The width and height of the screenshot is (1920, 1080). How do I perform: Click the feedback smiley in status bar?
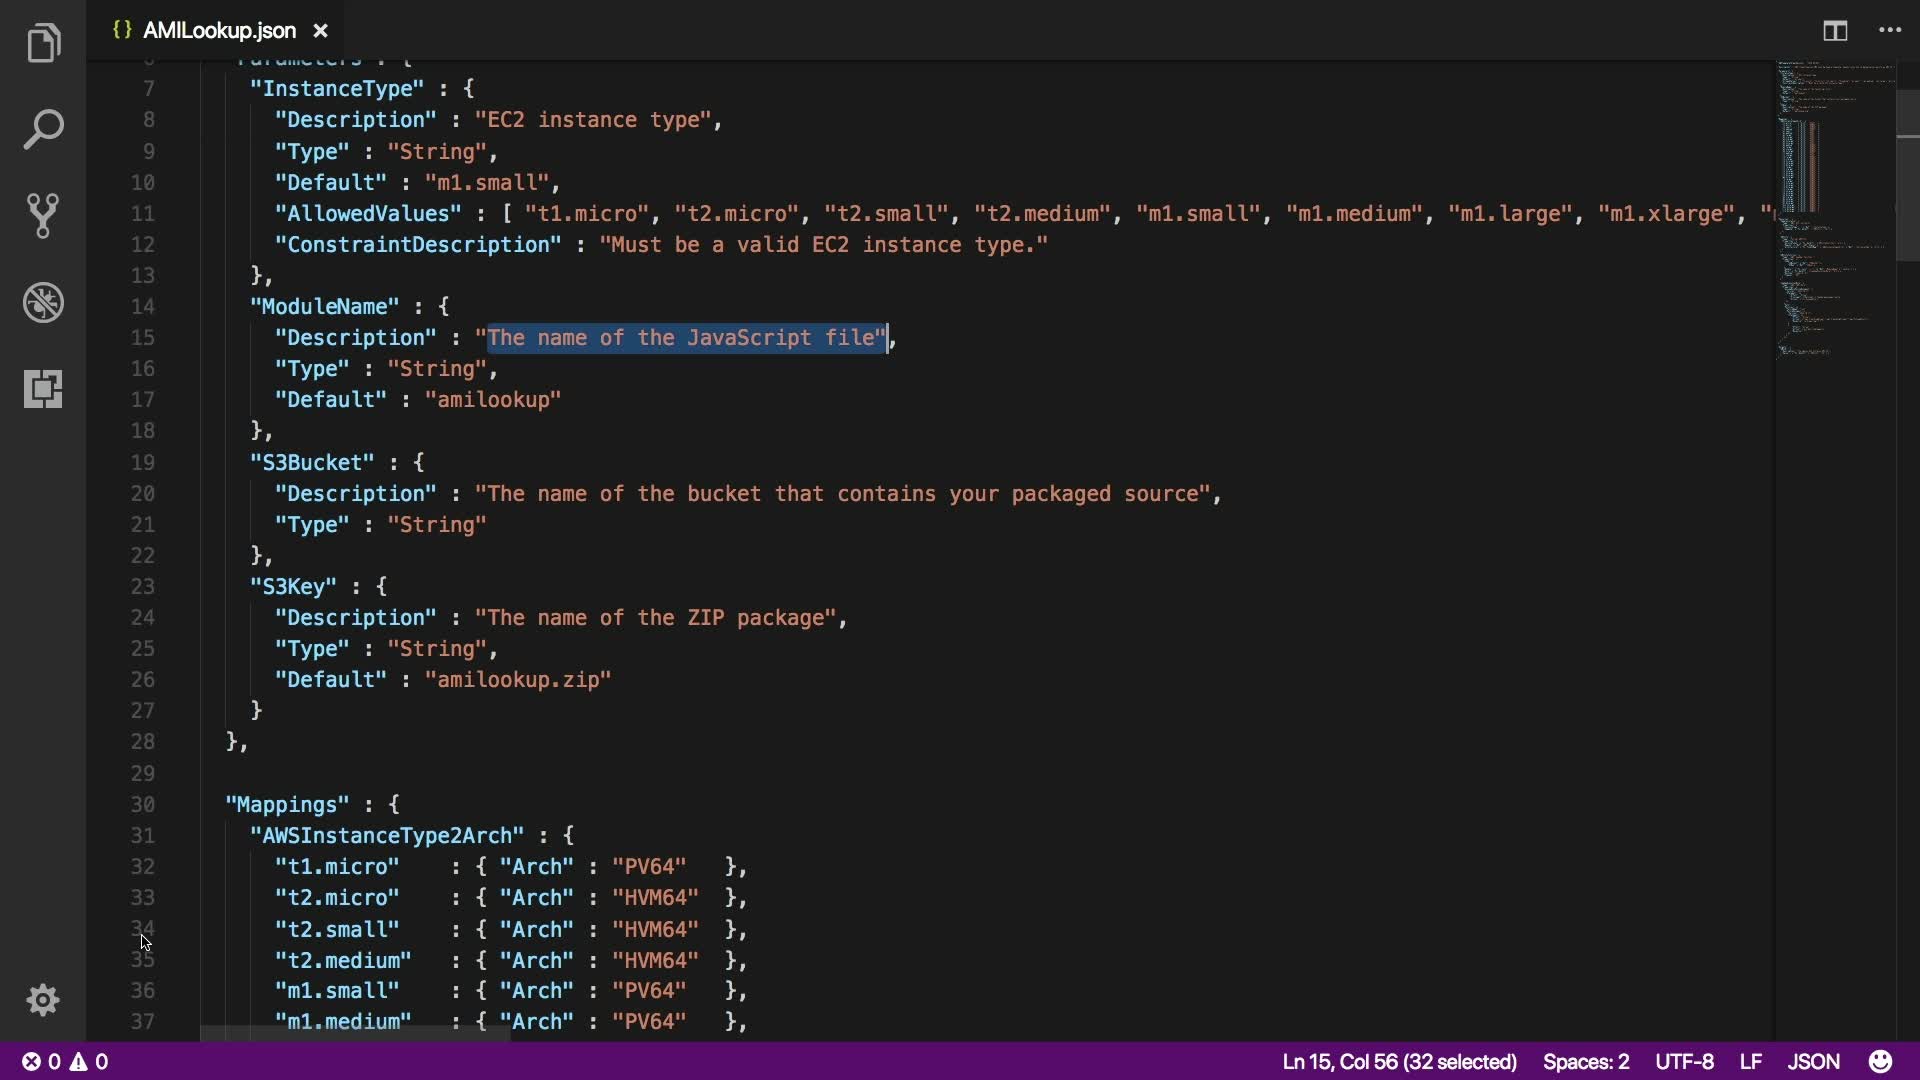(x=1880, y=1061)
